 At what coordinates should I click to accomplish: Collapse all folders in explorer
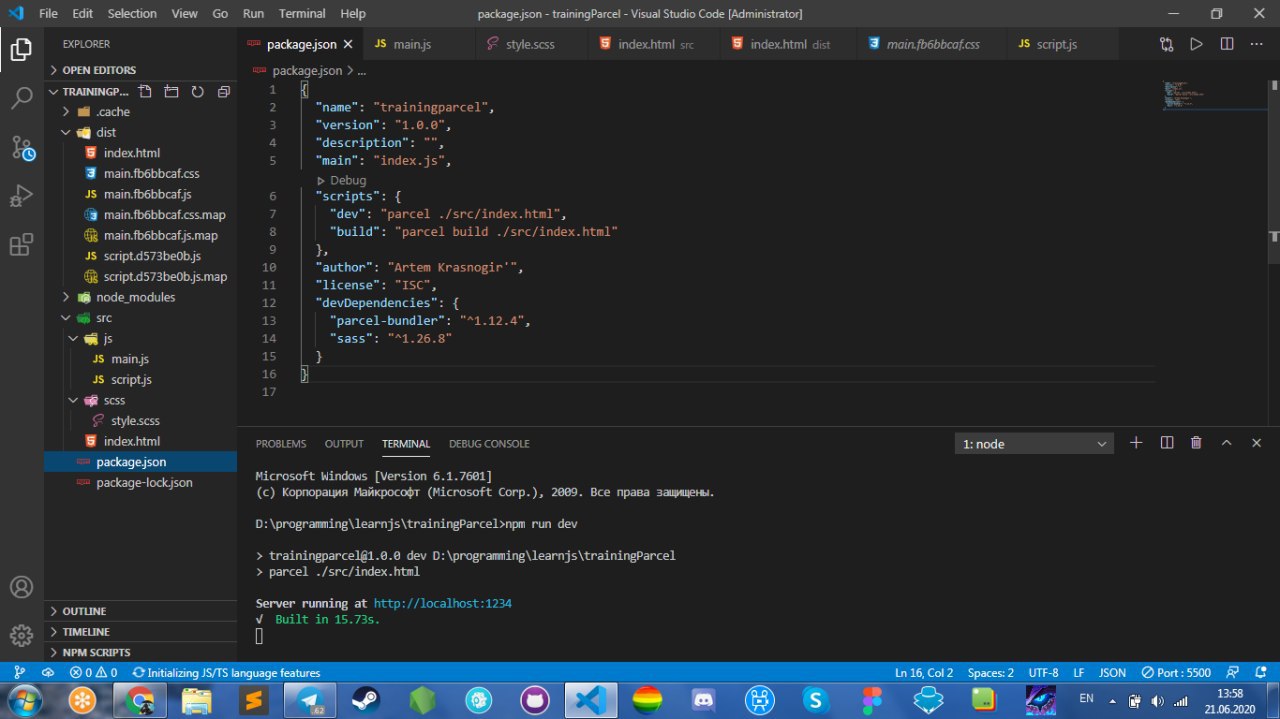[223, 91]
